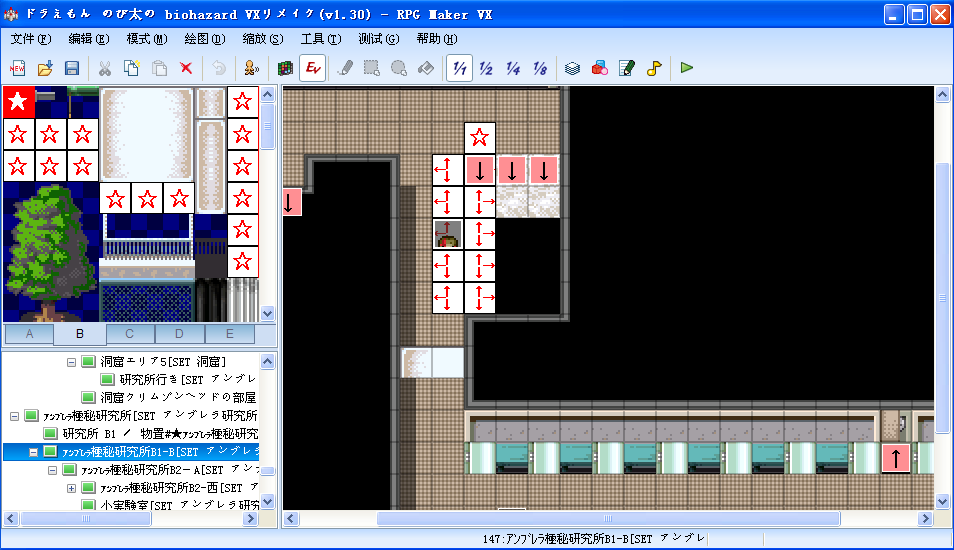The width and height of the screenshot is (954, 550).
Task: Select map 小実験室 in tree
Action: click(179, 506)
